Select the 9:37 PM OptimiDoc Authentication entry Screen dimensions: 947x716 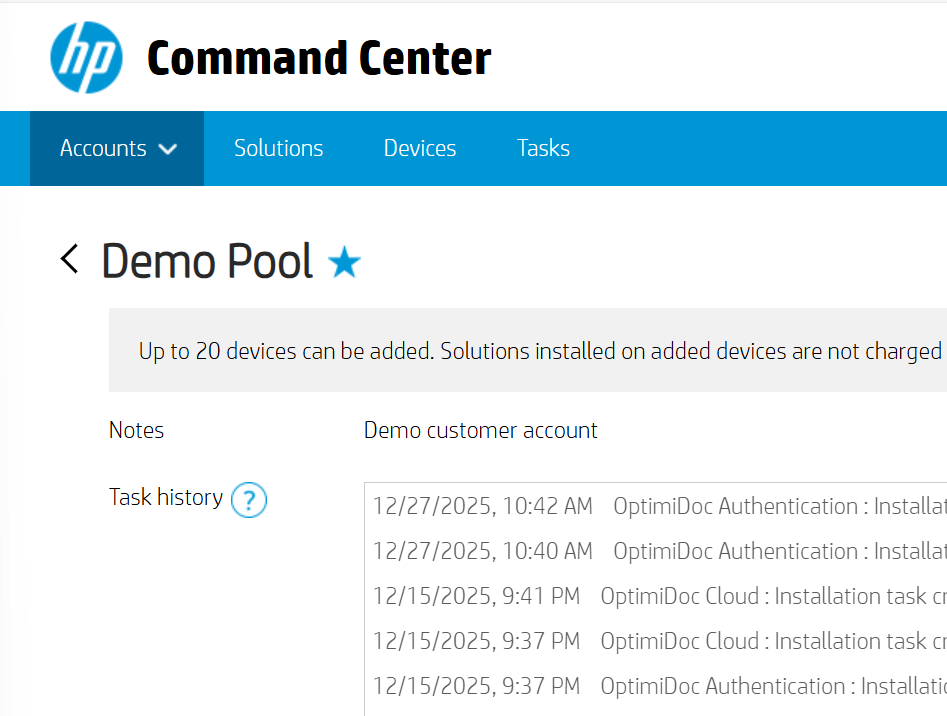[655, 686]
